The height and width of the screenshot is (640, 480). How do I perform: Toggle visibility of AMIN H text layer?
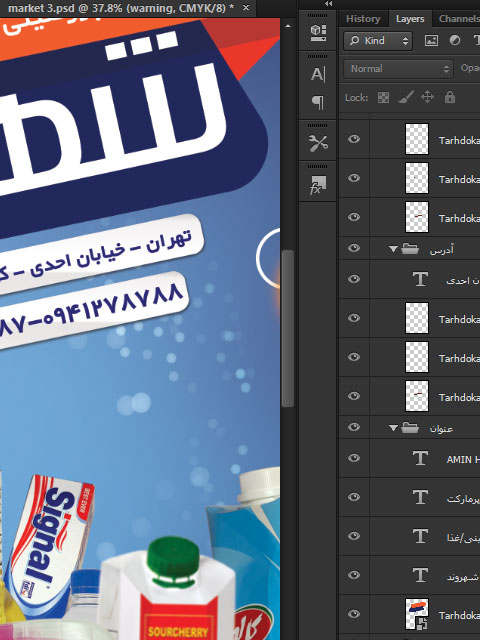click(354, 458)
